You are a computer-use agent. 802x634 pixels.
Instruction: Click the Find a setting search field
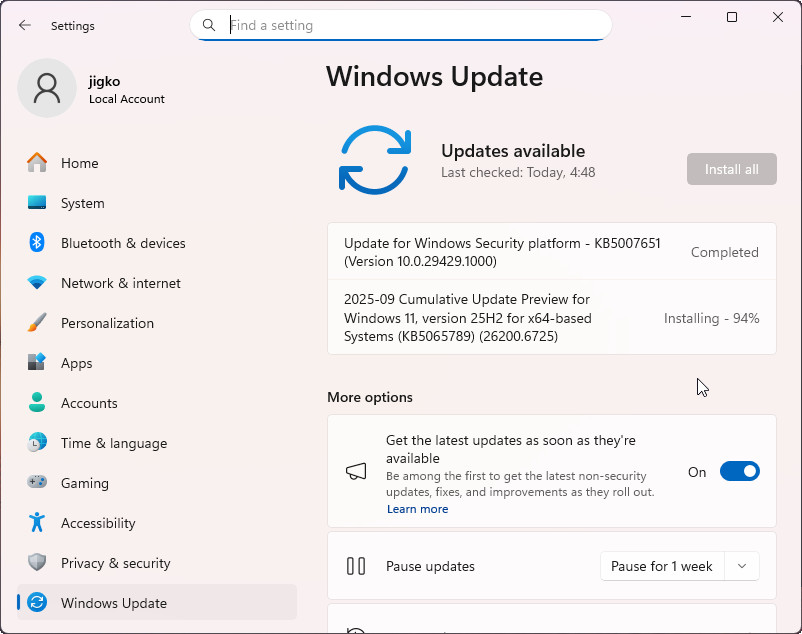point(400,25)
